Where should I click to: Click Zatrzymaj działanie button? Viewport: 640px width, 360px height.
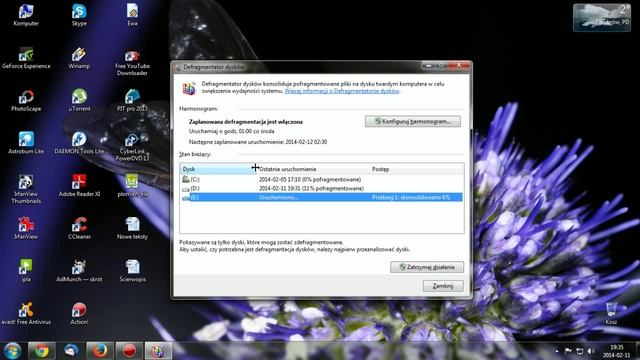(x=427, y=267)
